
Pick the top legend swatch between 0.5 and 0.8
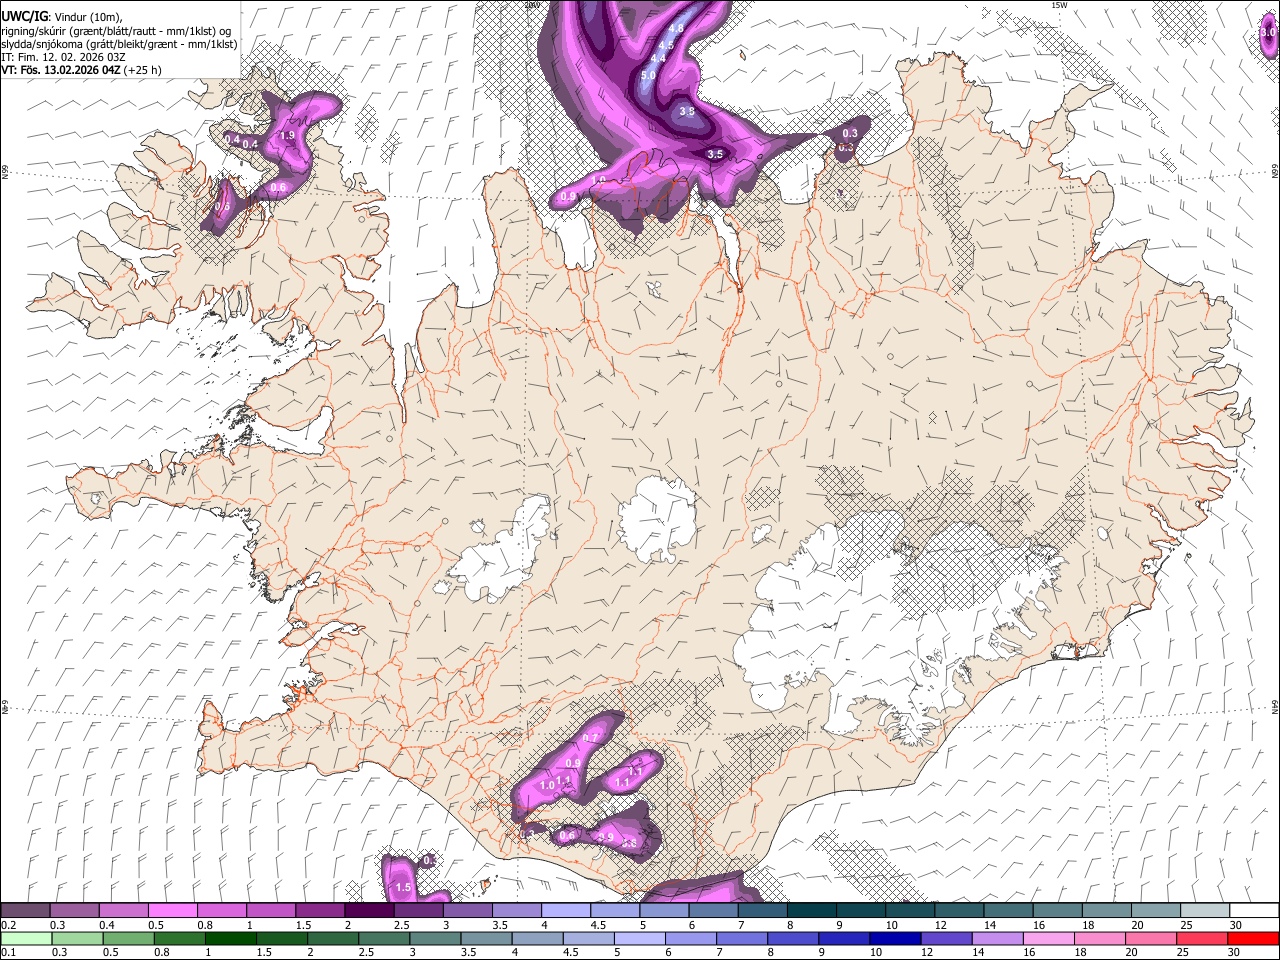pyautogui.click(x=172, y=911)
